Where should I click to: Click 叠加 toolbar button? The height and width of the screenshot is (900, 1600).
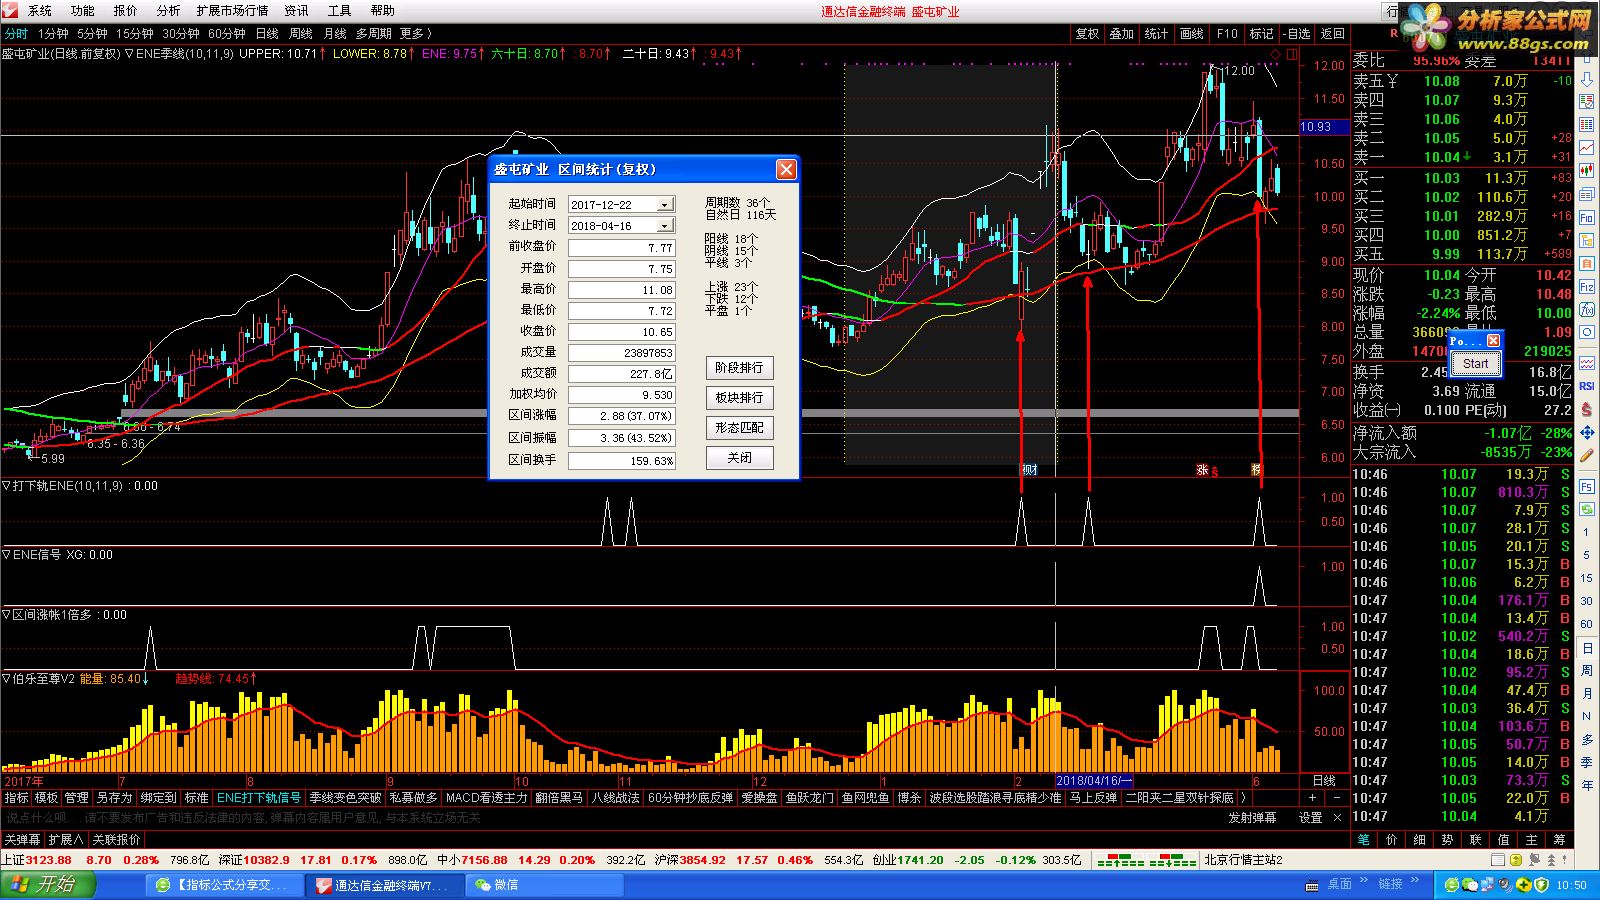(1122, 34)
